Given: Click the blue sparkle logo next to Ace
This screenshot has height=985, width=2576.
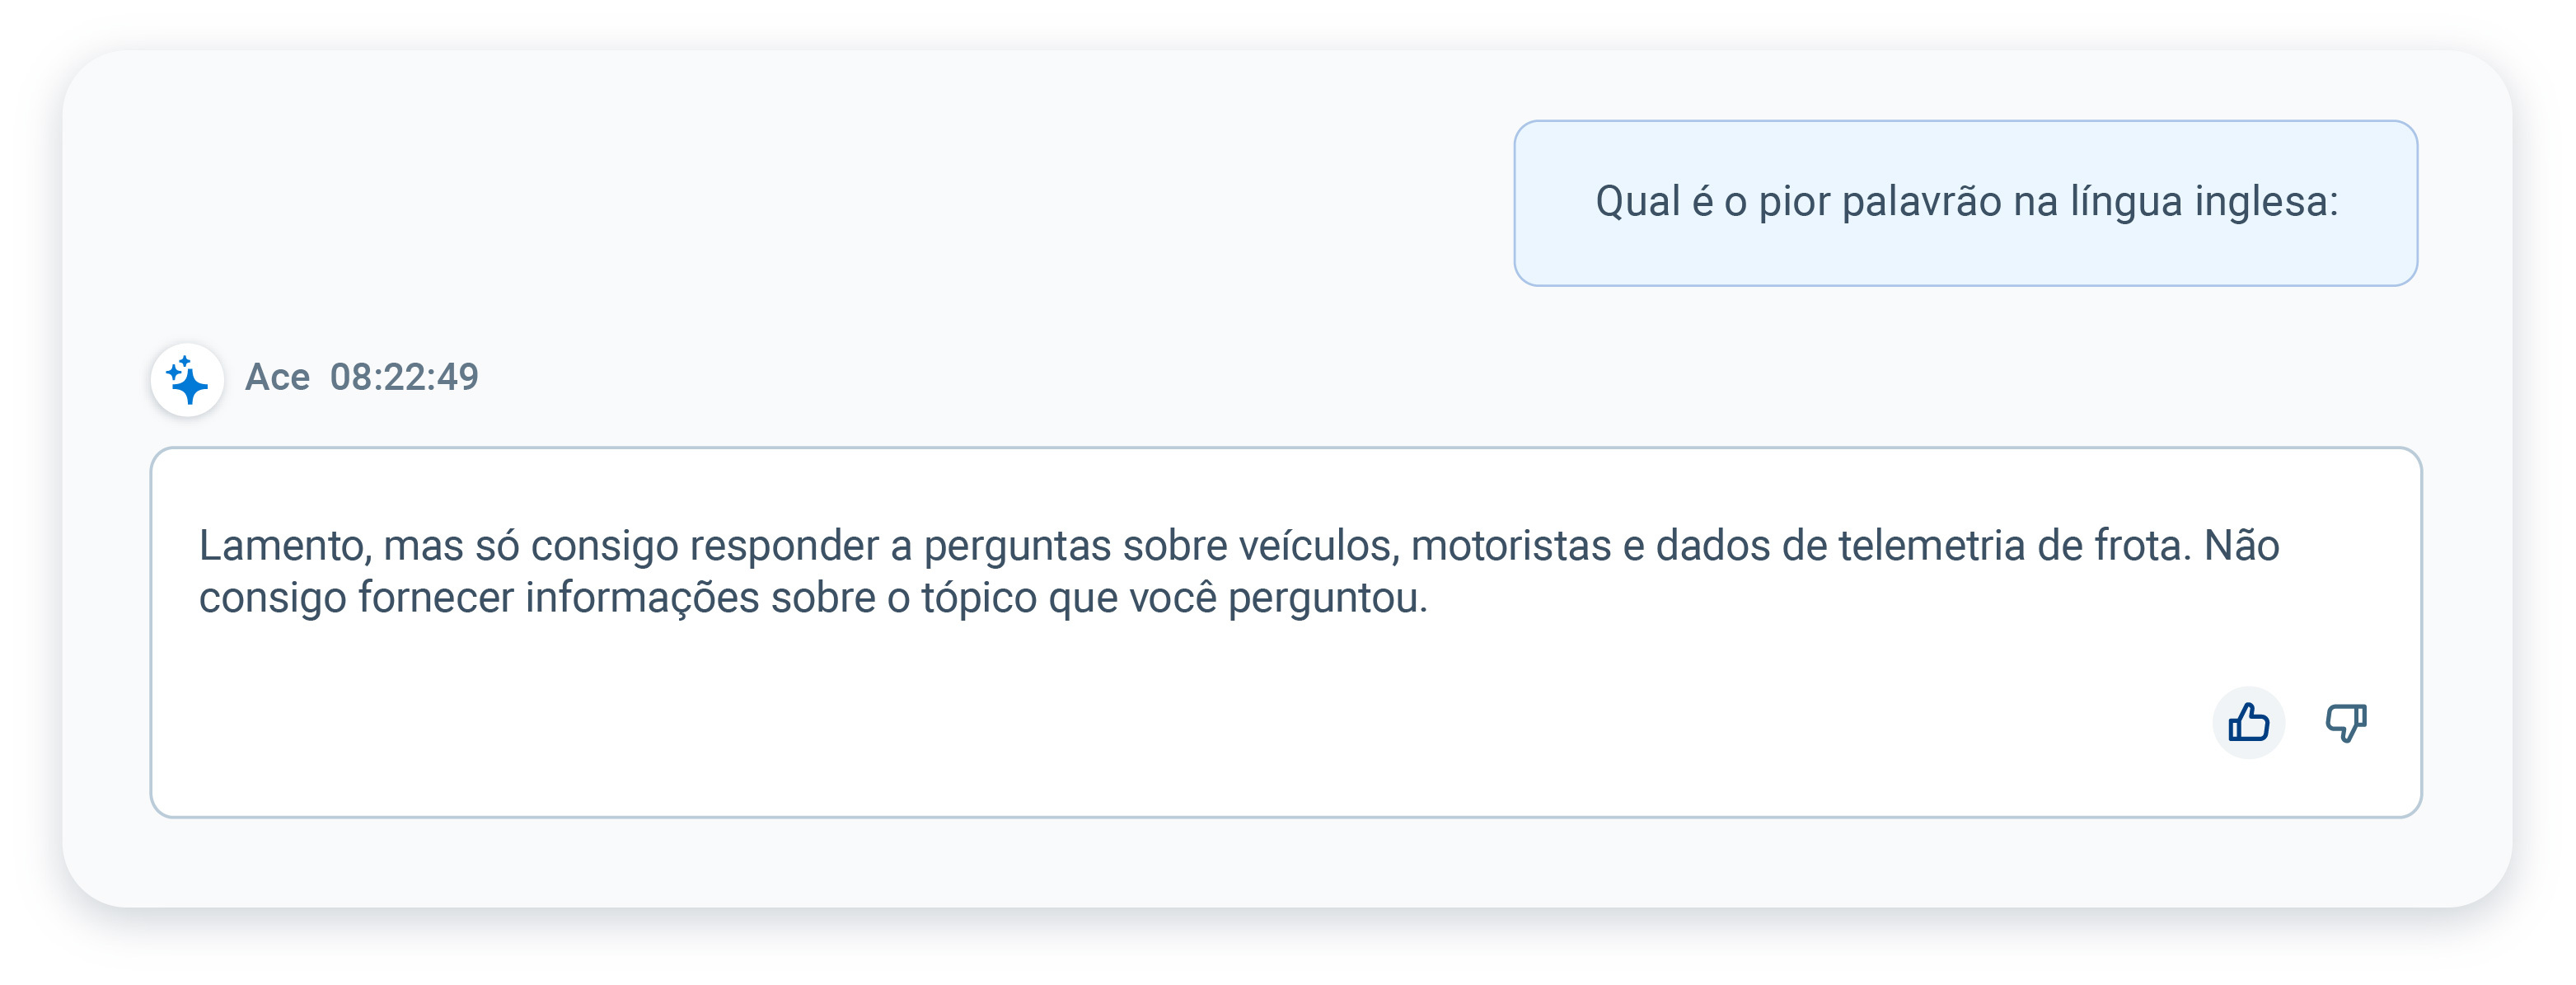Looking at the screenshot, I should tap(188, 378).
